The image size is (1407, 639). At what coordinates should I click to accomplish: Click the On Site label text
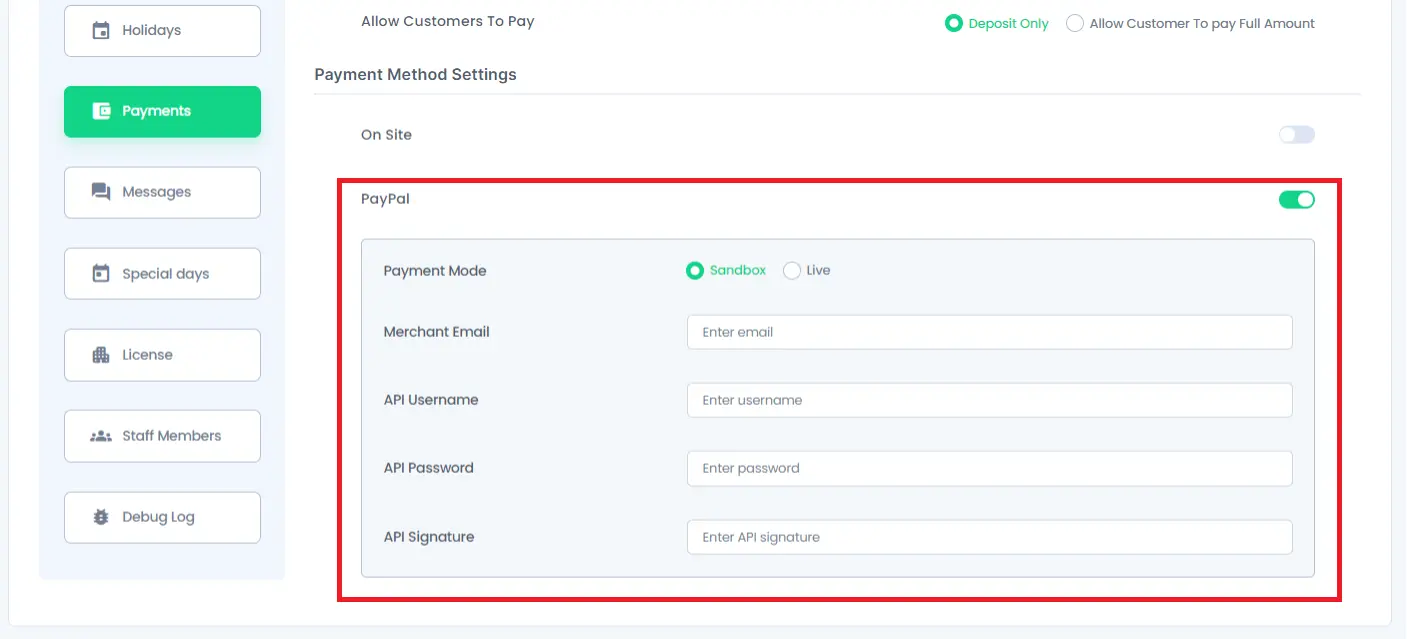(386, 135)
